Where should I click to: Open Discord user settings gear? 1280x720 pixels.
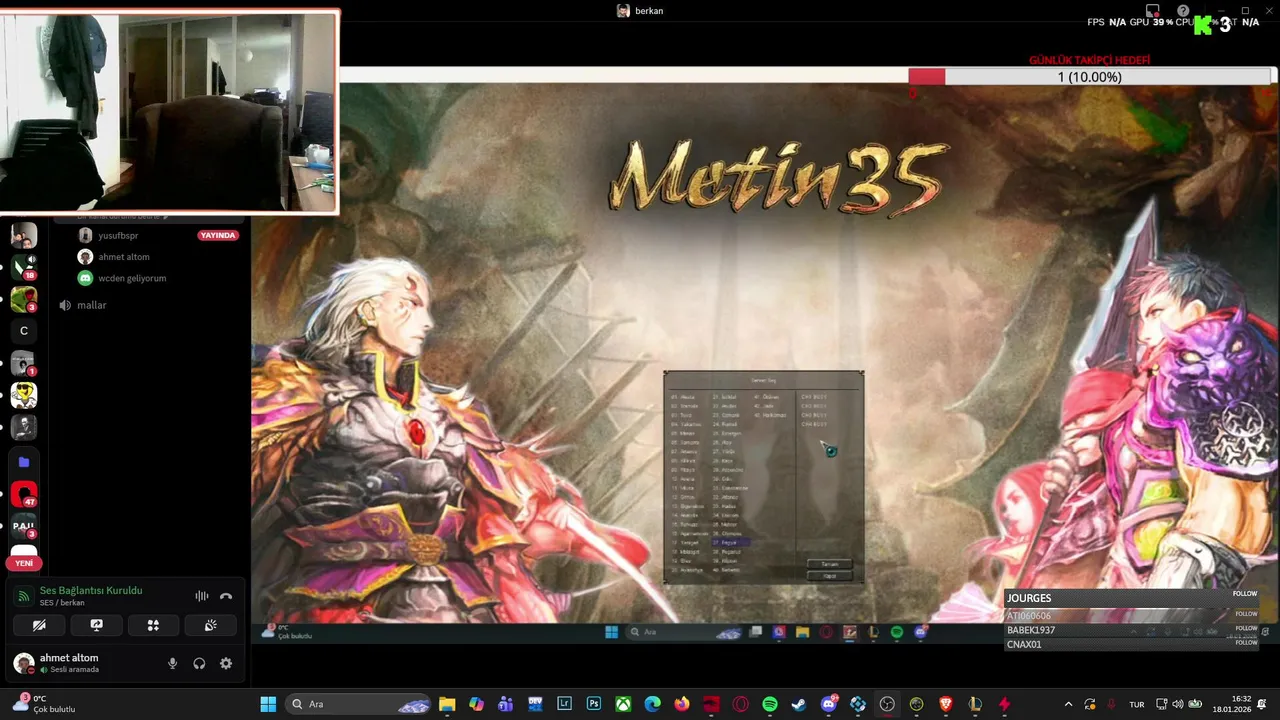click(226, 663)
